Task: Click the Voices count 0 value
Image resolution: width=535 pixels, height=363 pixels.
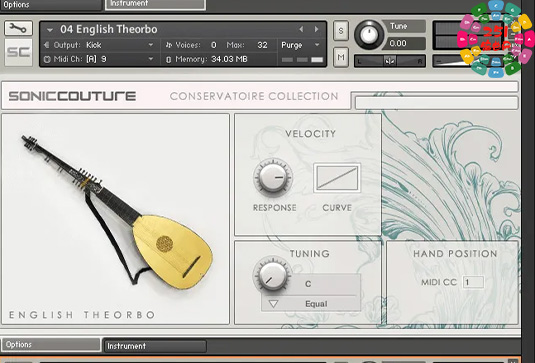Action: (214, 45)
